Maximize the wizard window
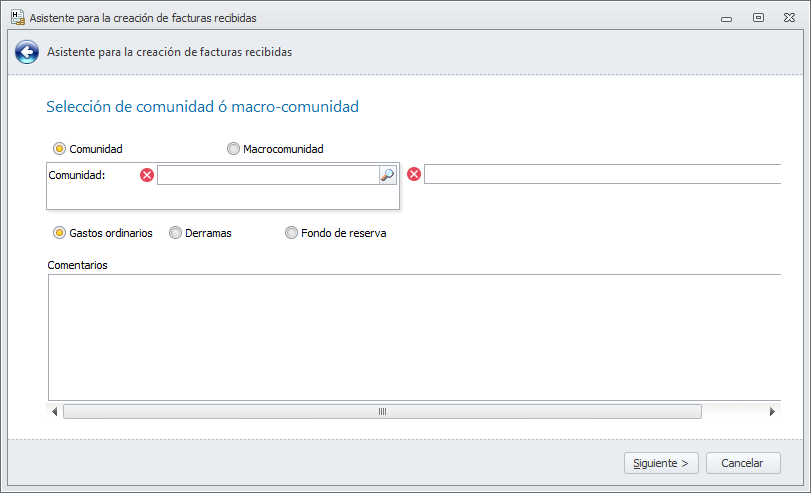 pyautogui.click(x=759, y=17)
